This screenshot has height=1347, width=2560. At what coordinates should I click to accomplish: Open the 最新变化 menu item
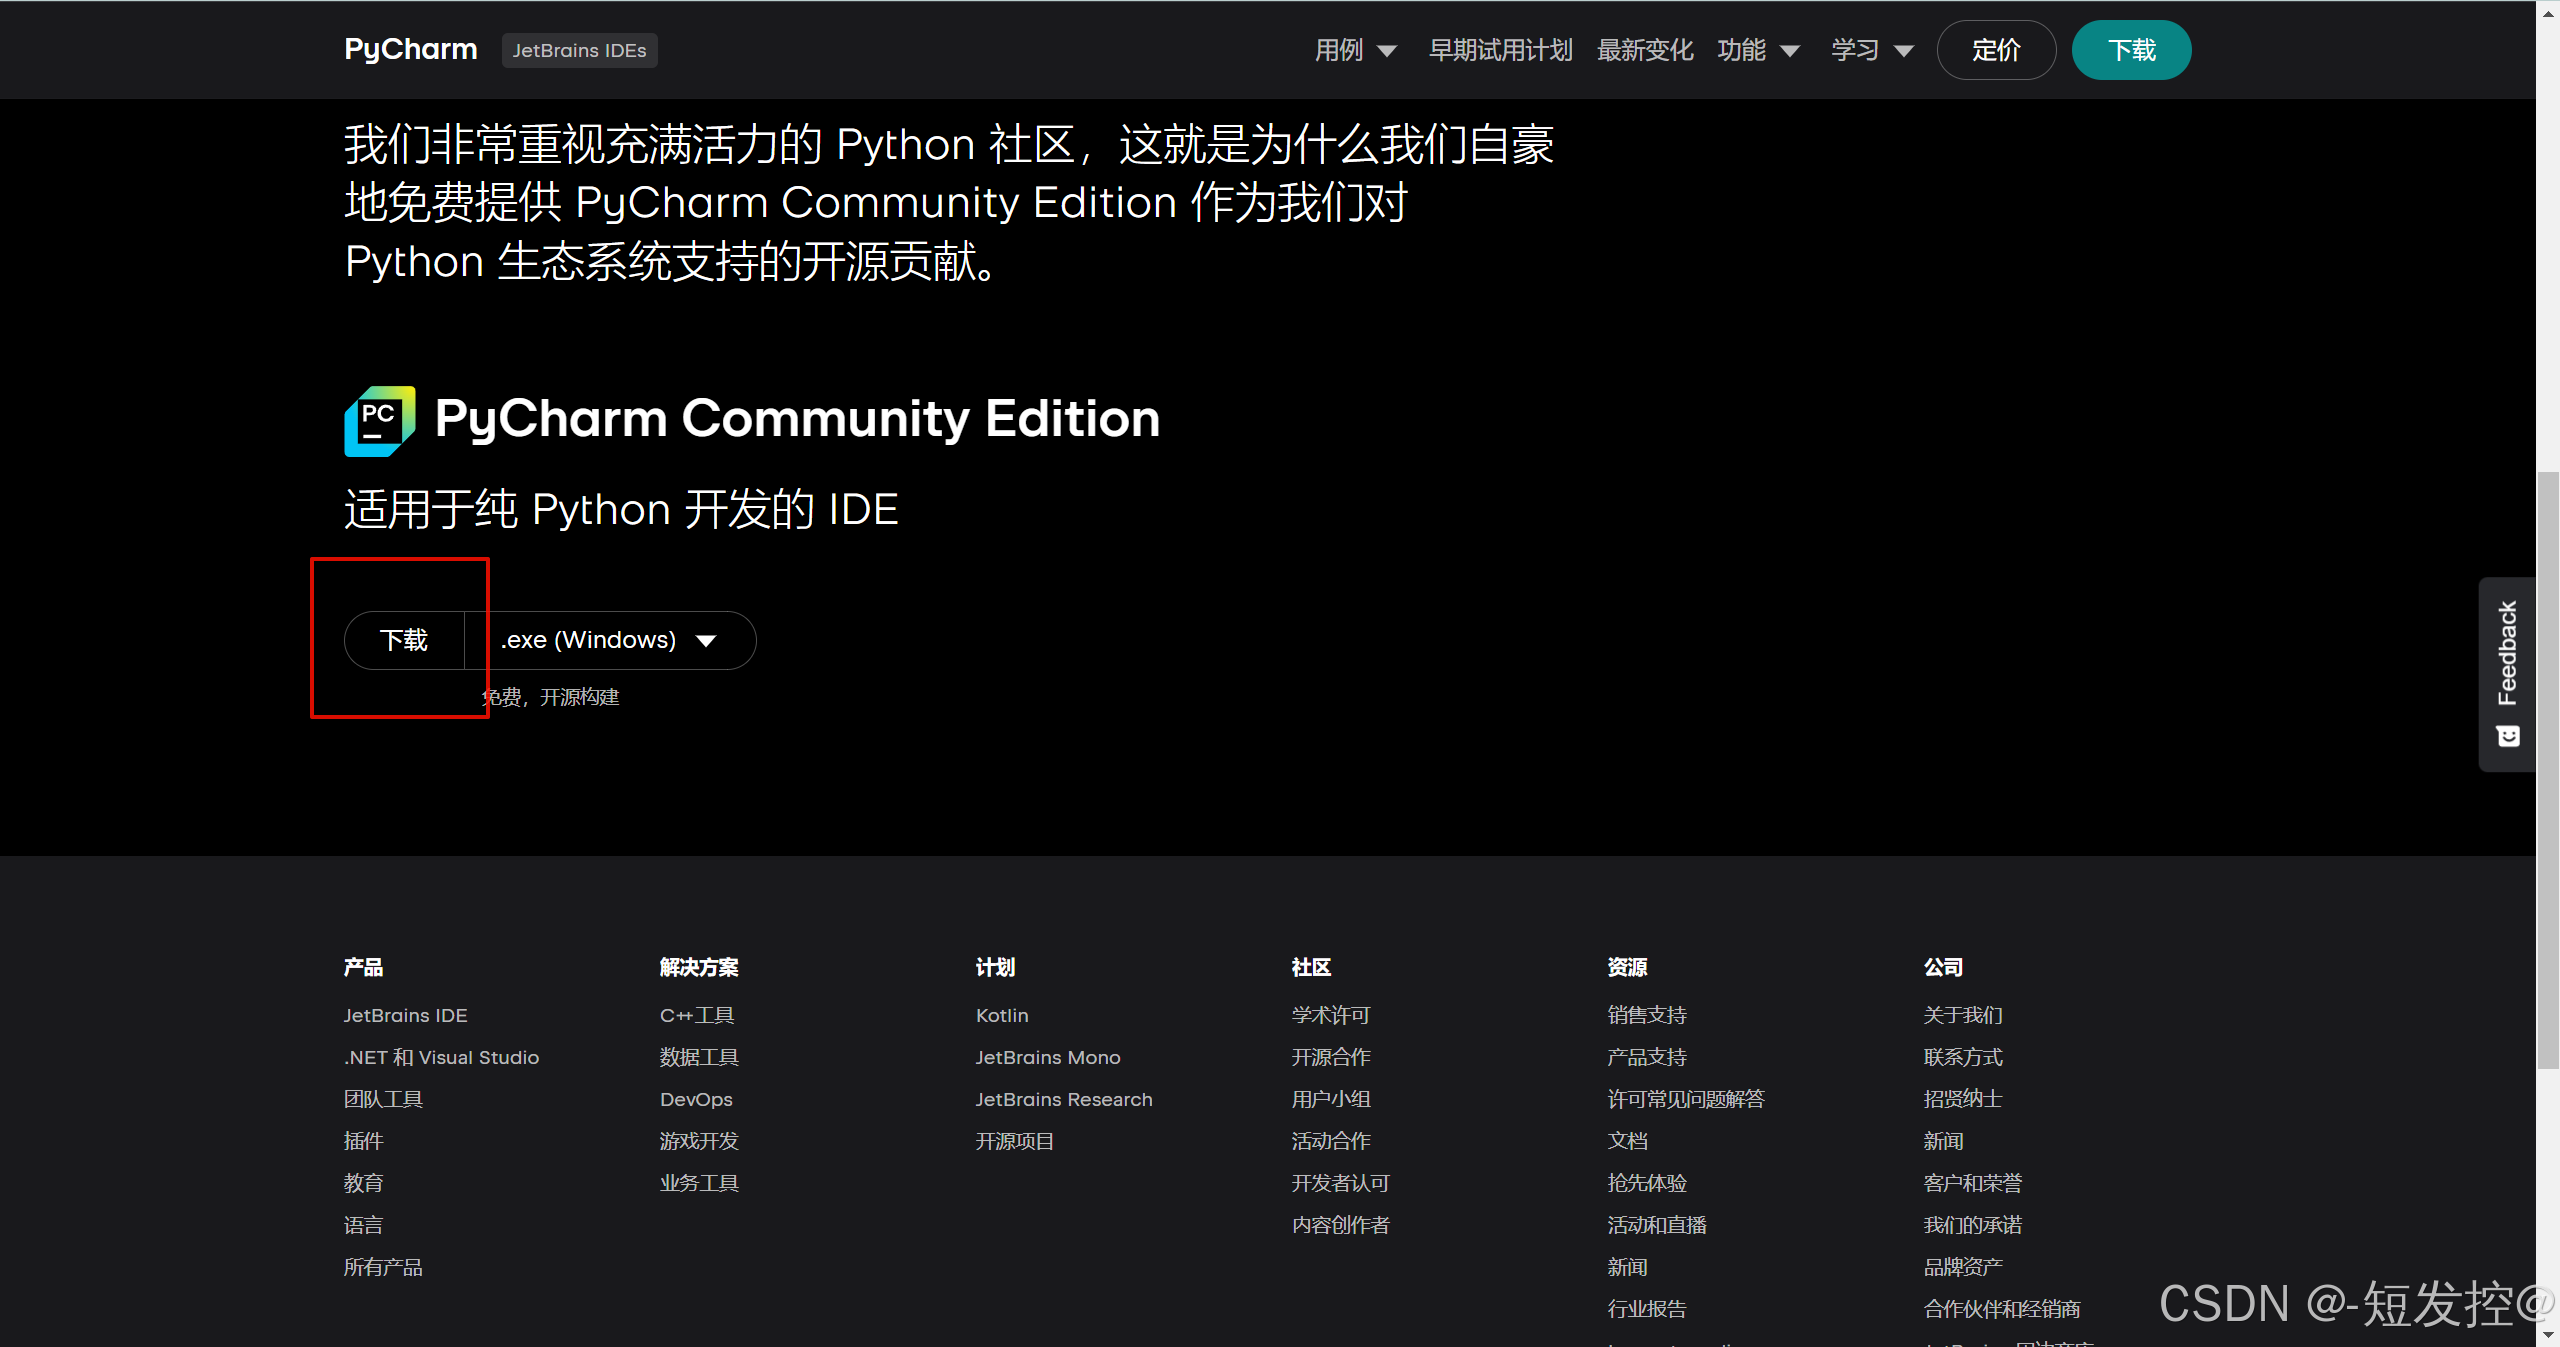point(1644,50)
